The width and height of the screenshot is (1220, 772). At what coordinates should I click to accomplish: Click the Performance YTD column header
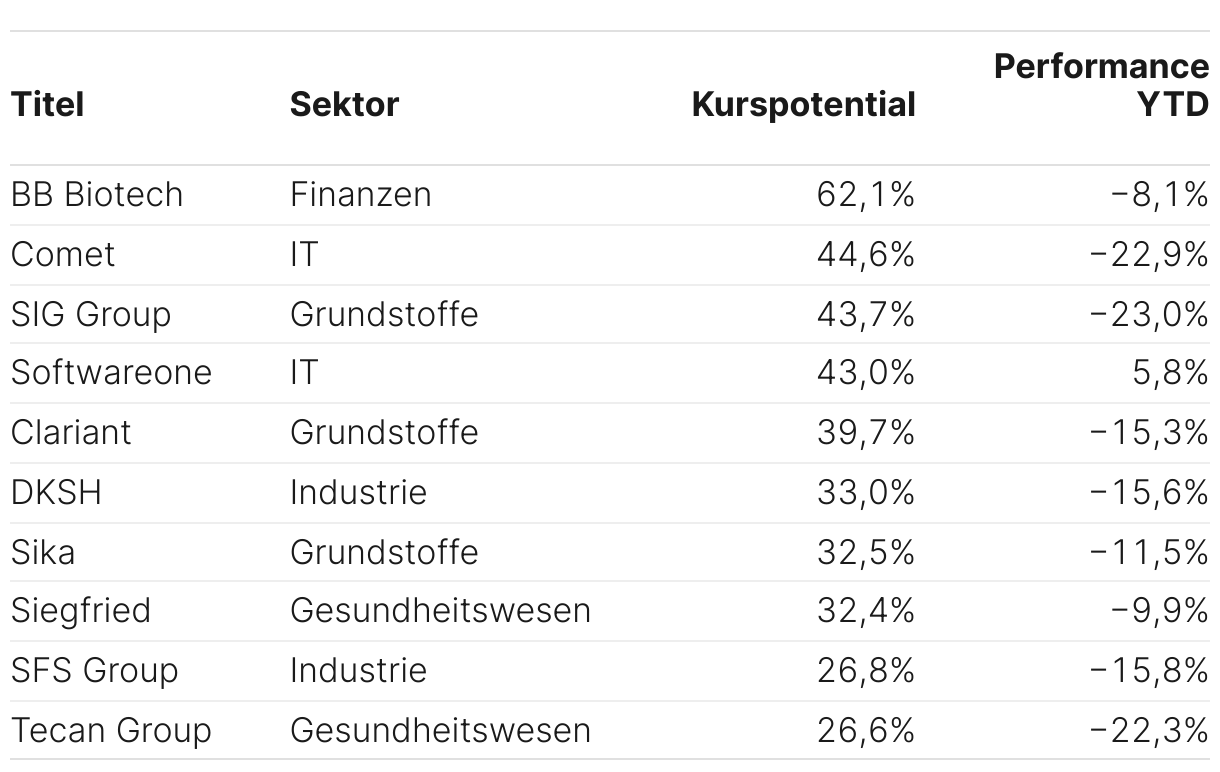click(1101, 86)
